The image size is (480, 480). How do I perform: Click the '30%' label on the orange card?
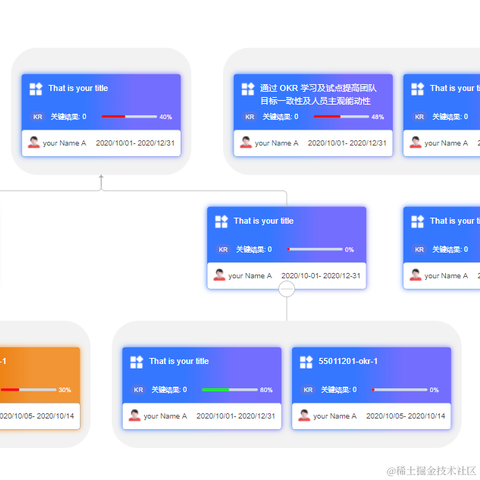[x=65, y=390]
